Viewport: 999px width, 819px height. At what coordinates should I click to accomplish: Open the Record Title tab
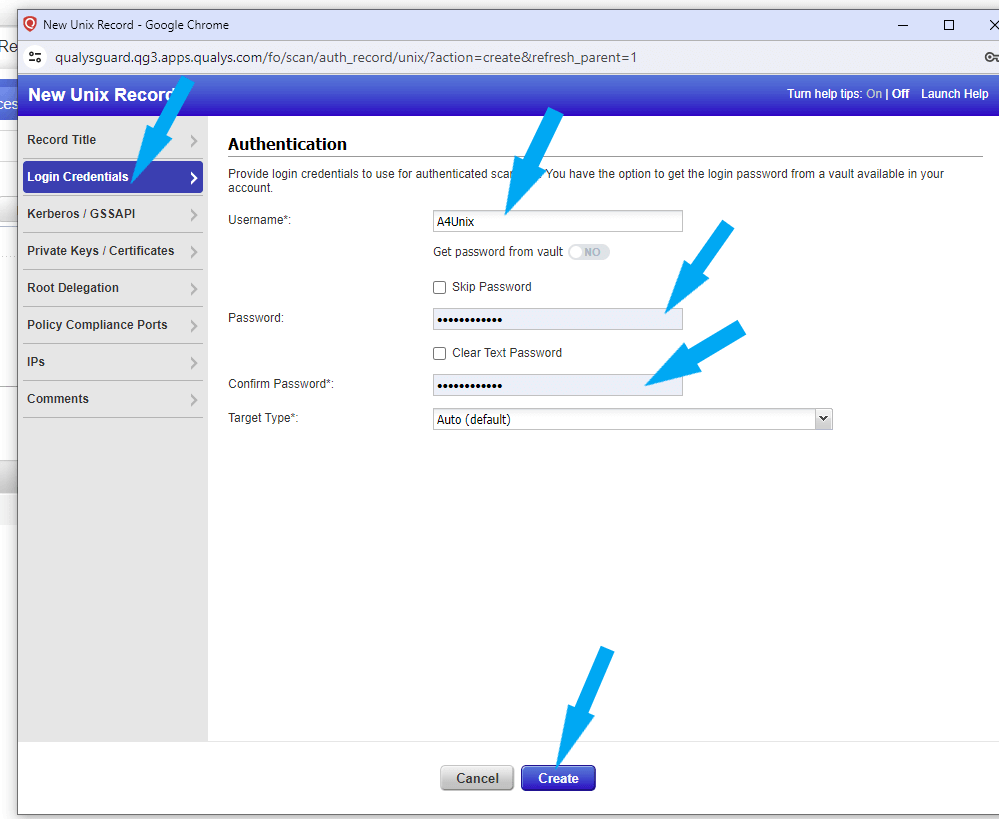(x=113, y=140)
